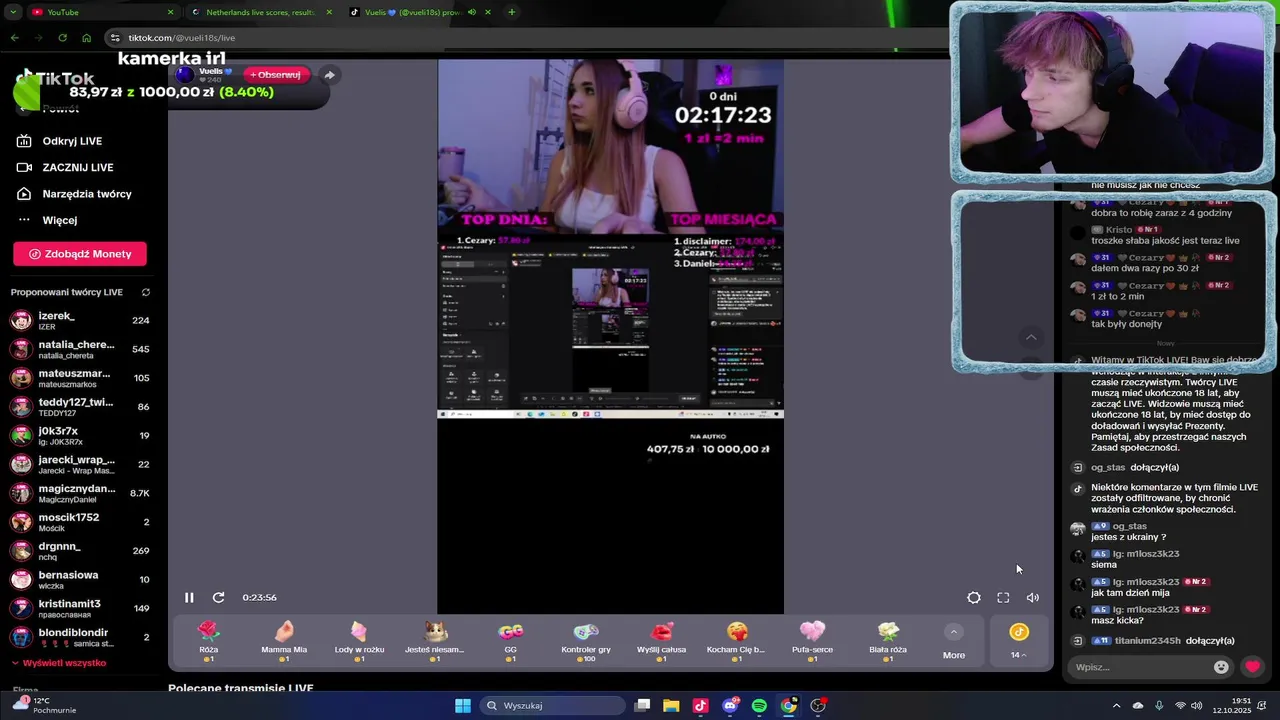
Task: Refresh proposed LIVE creators list
Action: coord(145,292)
